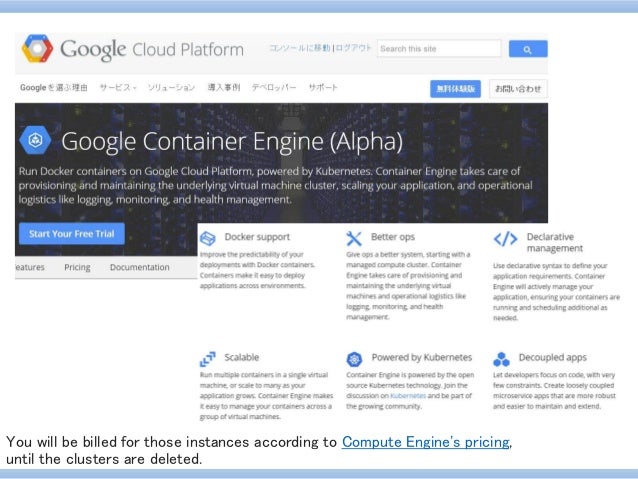Switch to the Features tab
The width and height of the screenshot is (638, 479).
click(30, 267)
